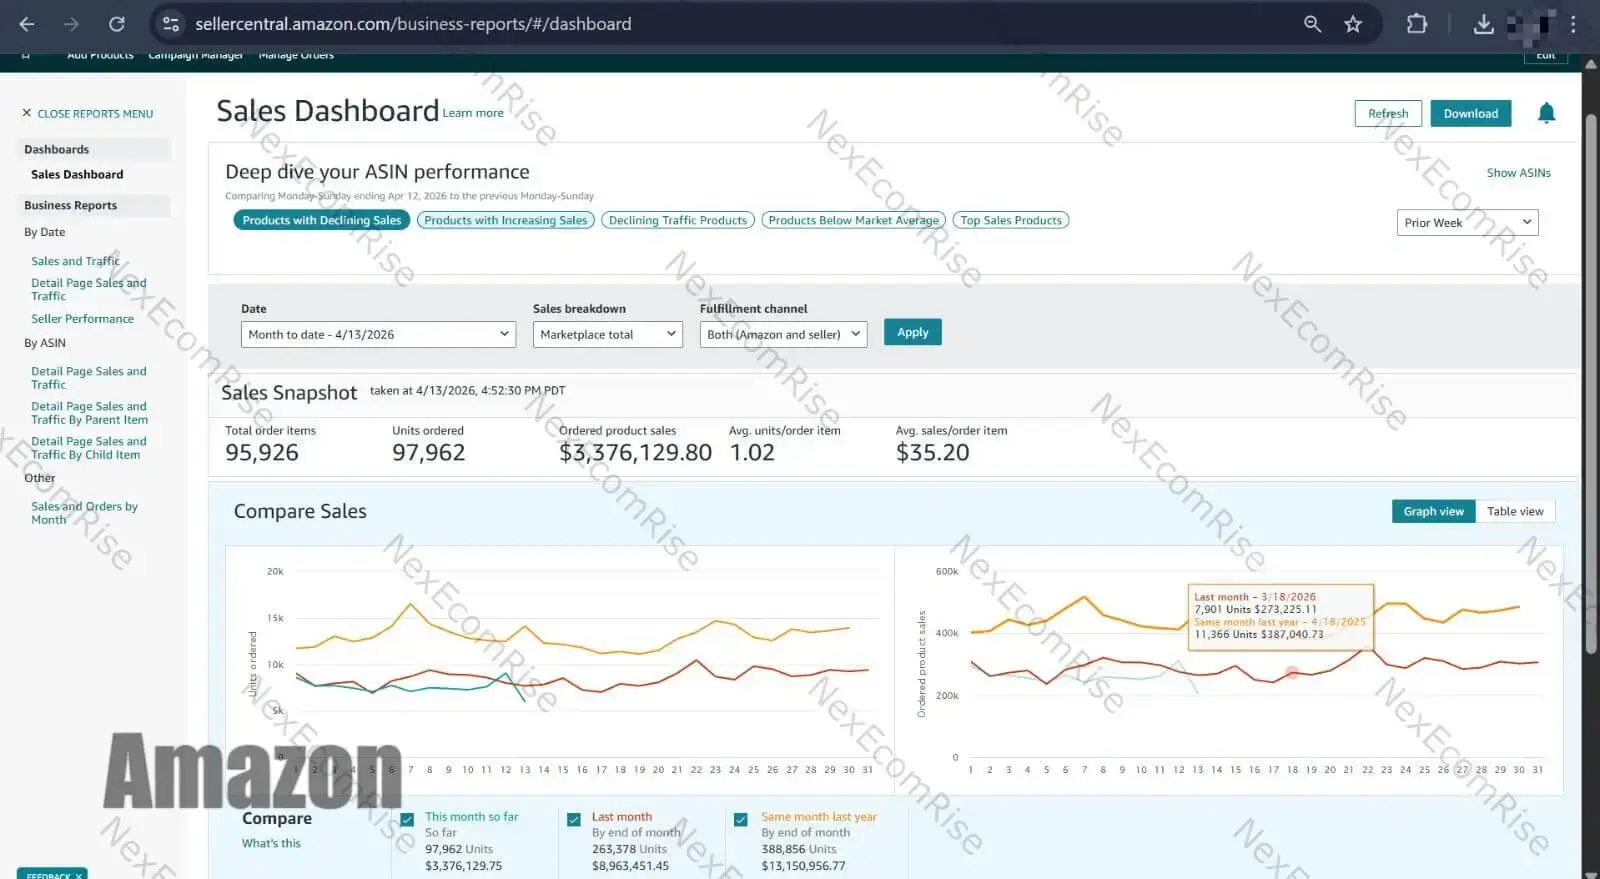Screen dimensions: 1600x879
Task: Toggle the 'This month so far' checkbox
Action: point(407,819)
